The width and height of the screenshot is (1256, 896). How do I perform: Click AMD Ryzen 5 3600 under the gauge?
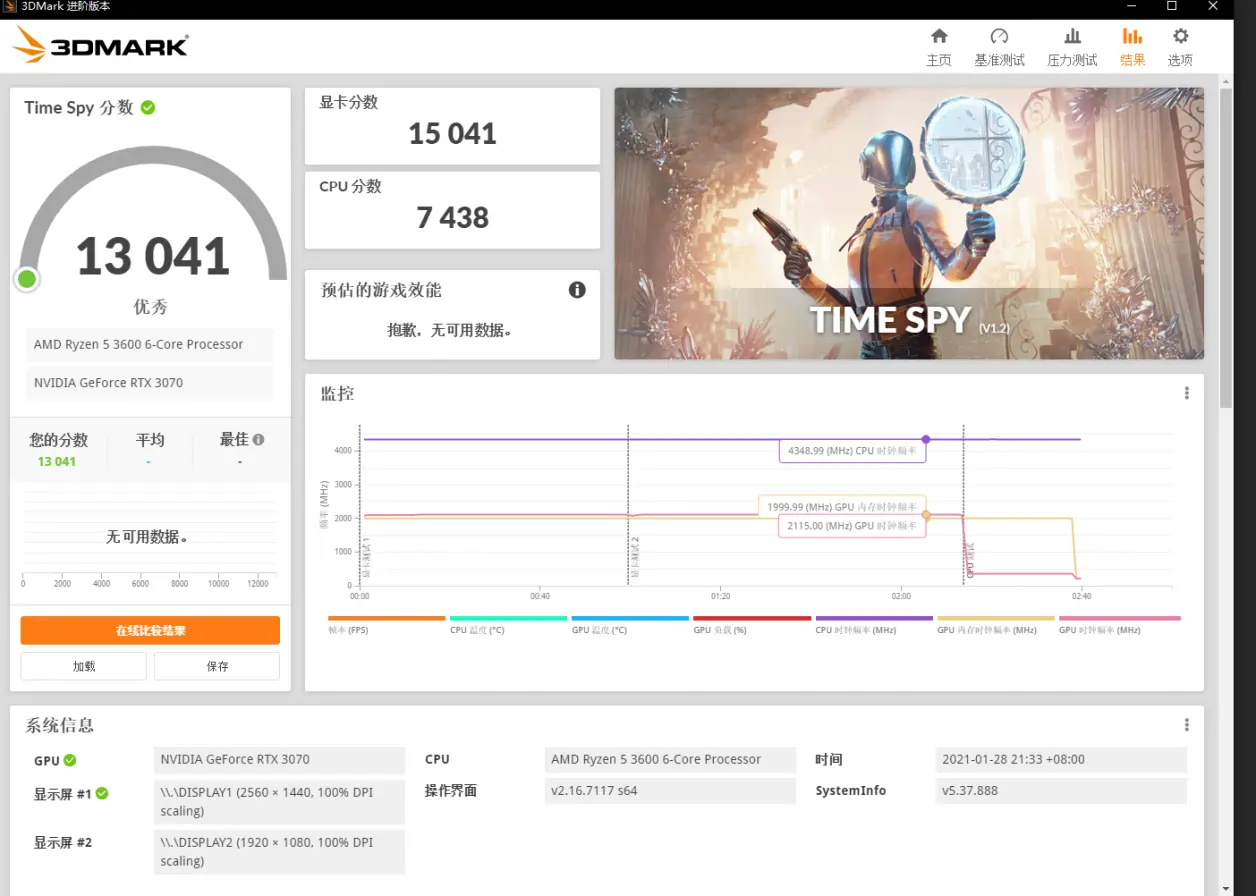click(x=150, y=344)
